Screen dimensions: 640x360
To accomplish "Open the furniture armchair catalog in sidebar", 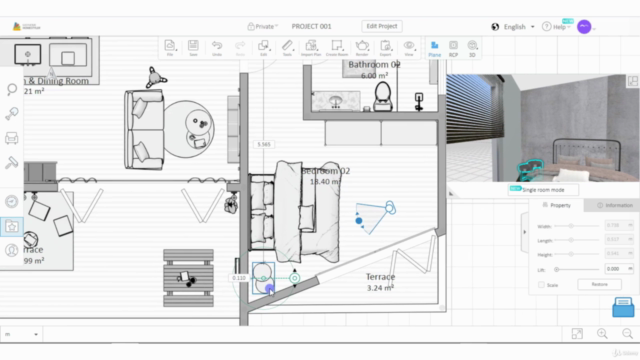I will coord(11,138).
